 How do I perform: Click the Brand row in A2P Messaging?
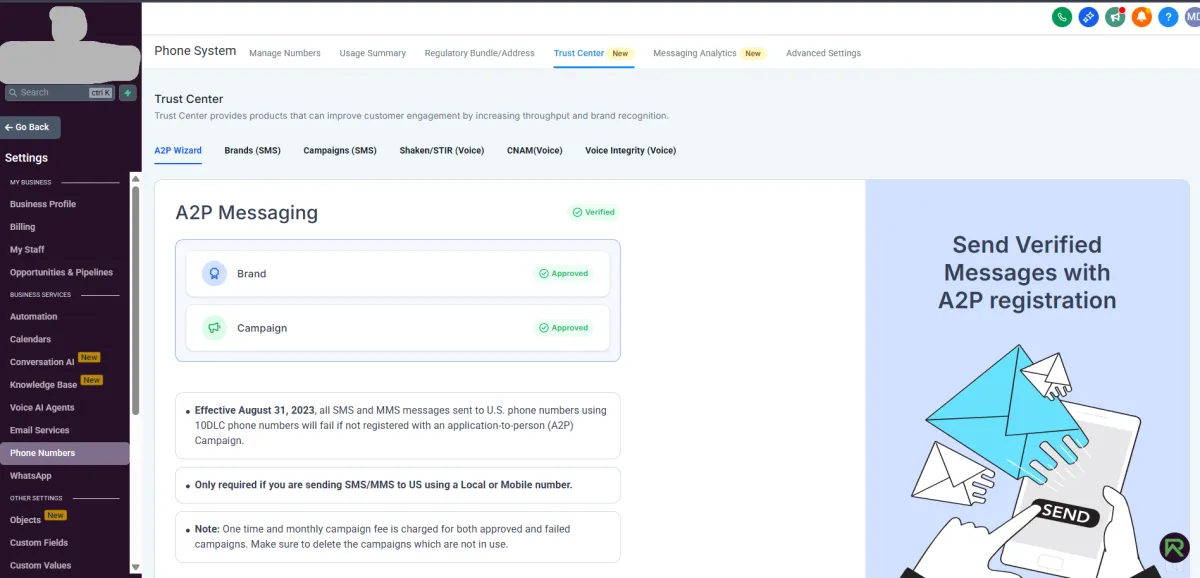point(397,273)
